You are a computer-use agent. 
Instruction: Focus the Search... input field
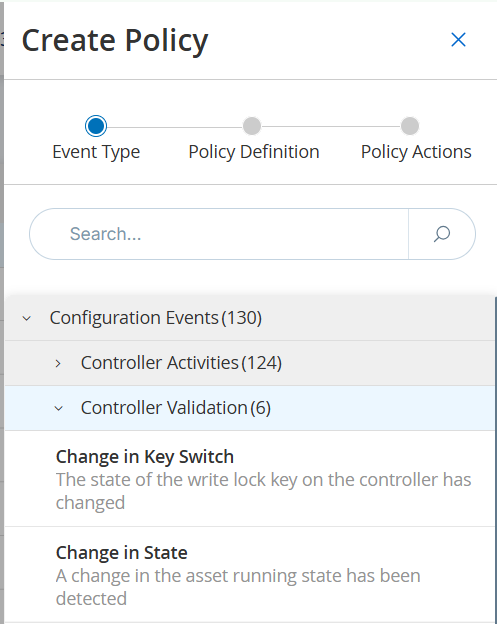pos(219,234)
